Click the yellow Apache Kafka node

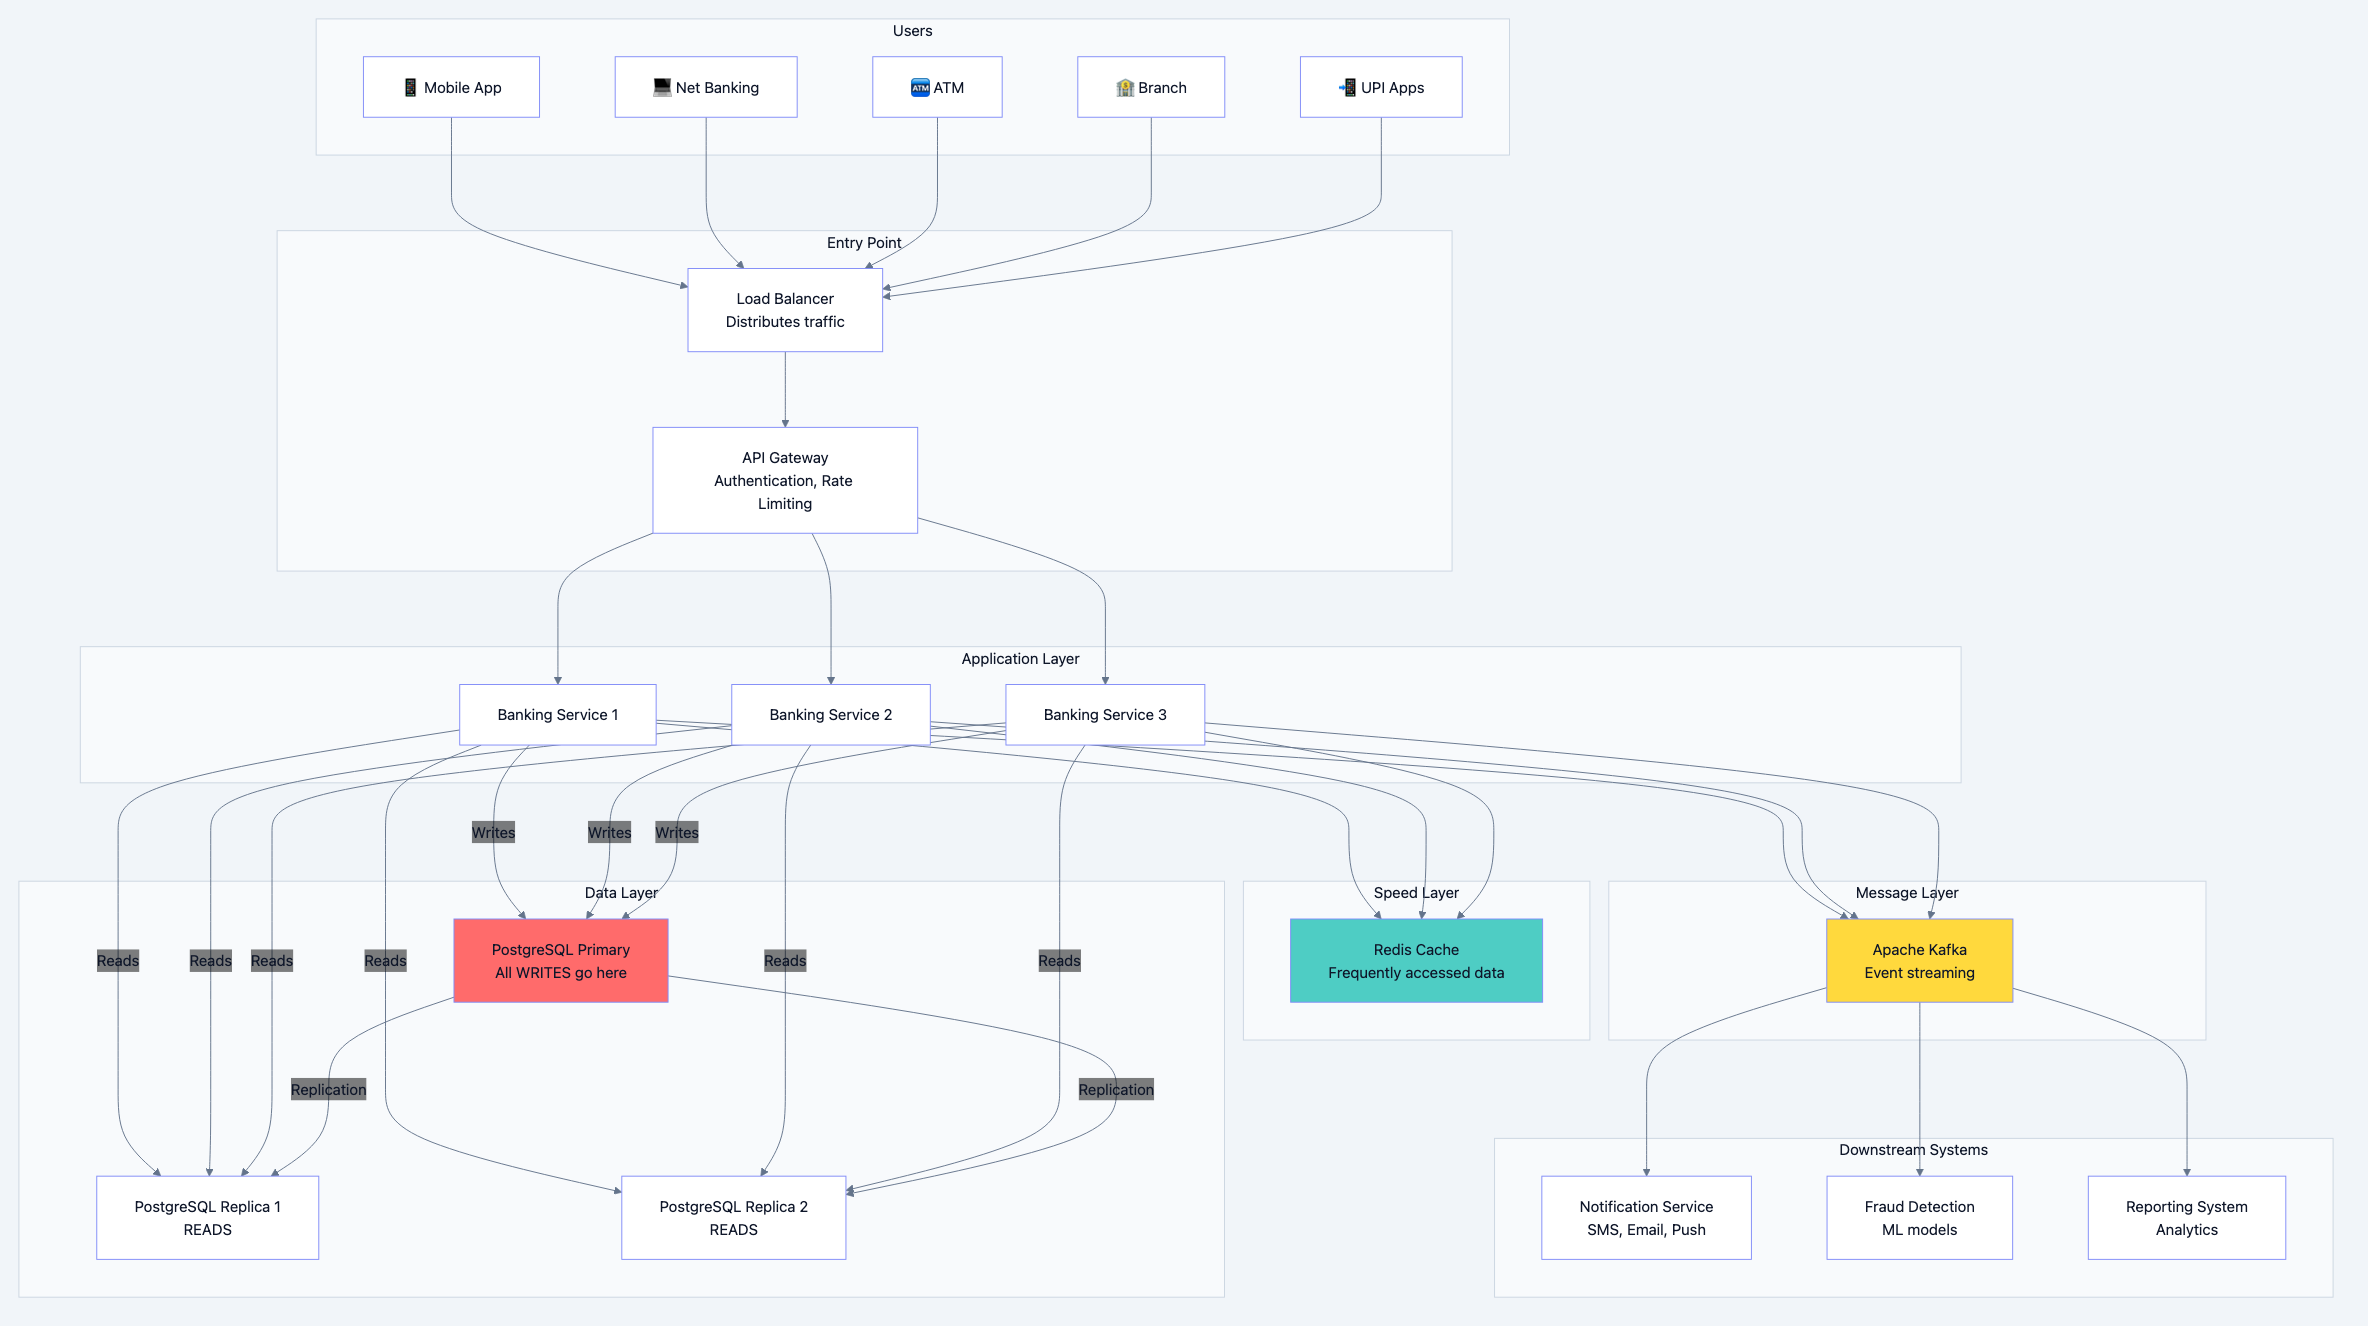[x=1919, y=960]
